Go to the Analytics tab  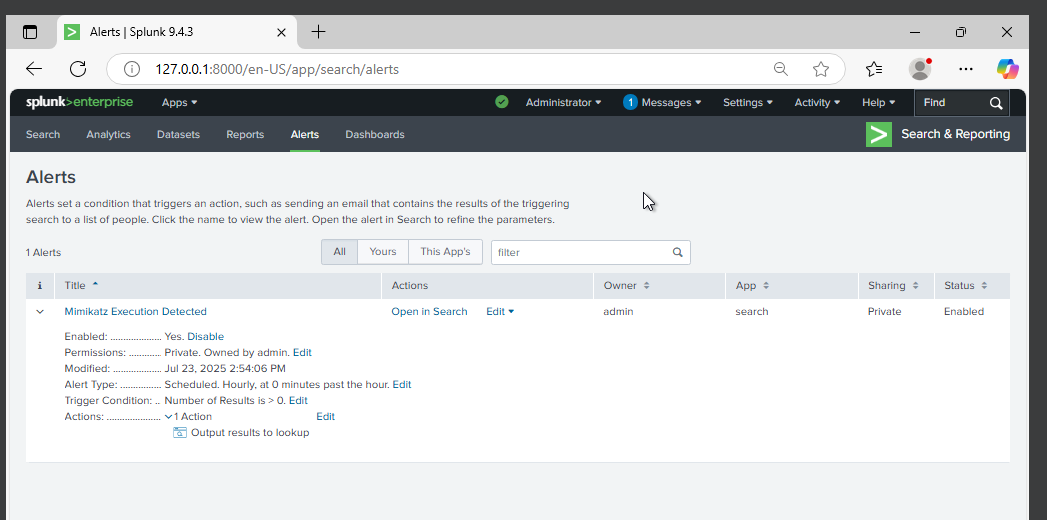click(108, 134)
